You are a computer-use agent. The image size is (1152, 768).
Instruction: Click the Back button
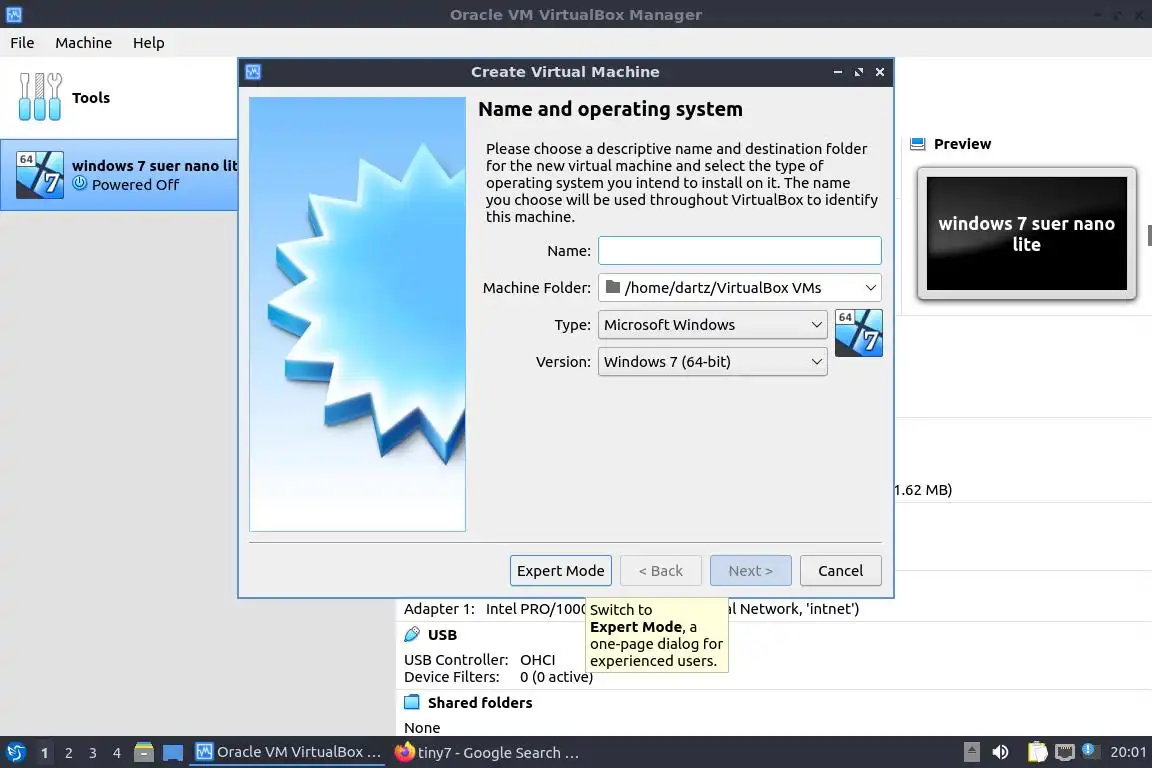click(660, 571)
